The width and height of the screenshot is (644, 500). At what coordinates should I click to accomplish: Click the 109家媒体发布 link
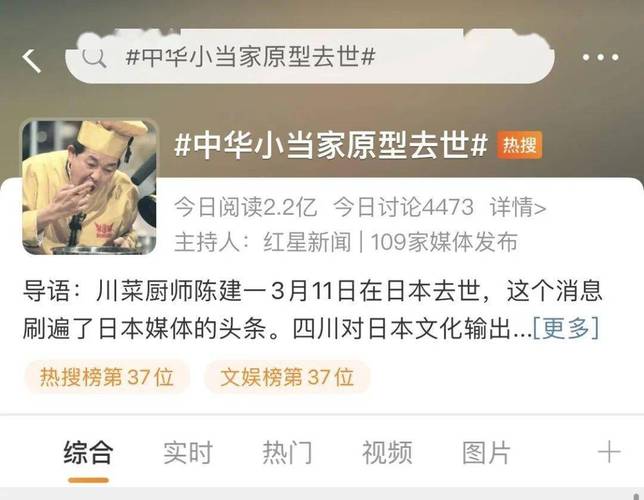click(444, 242)
